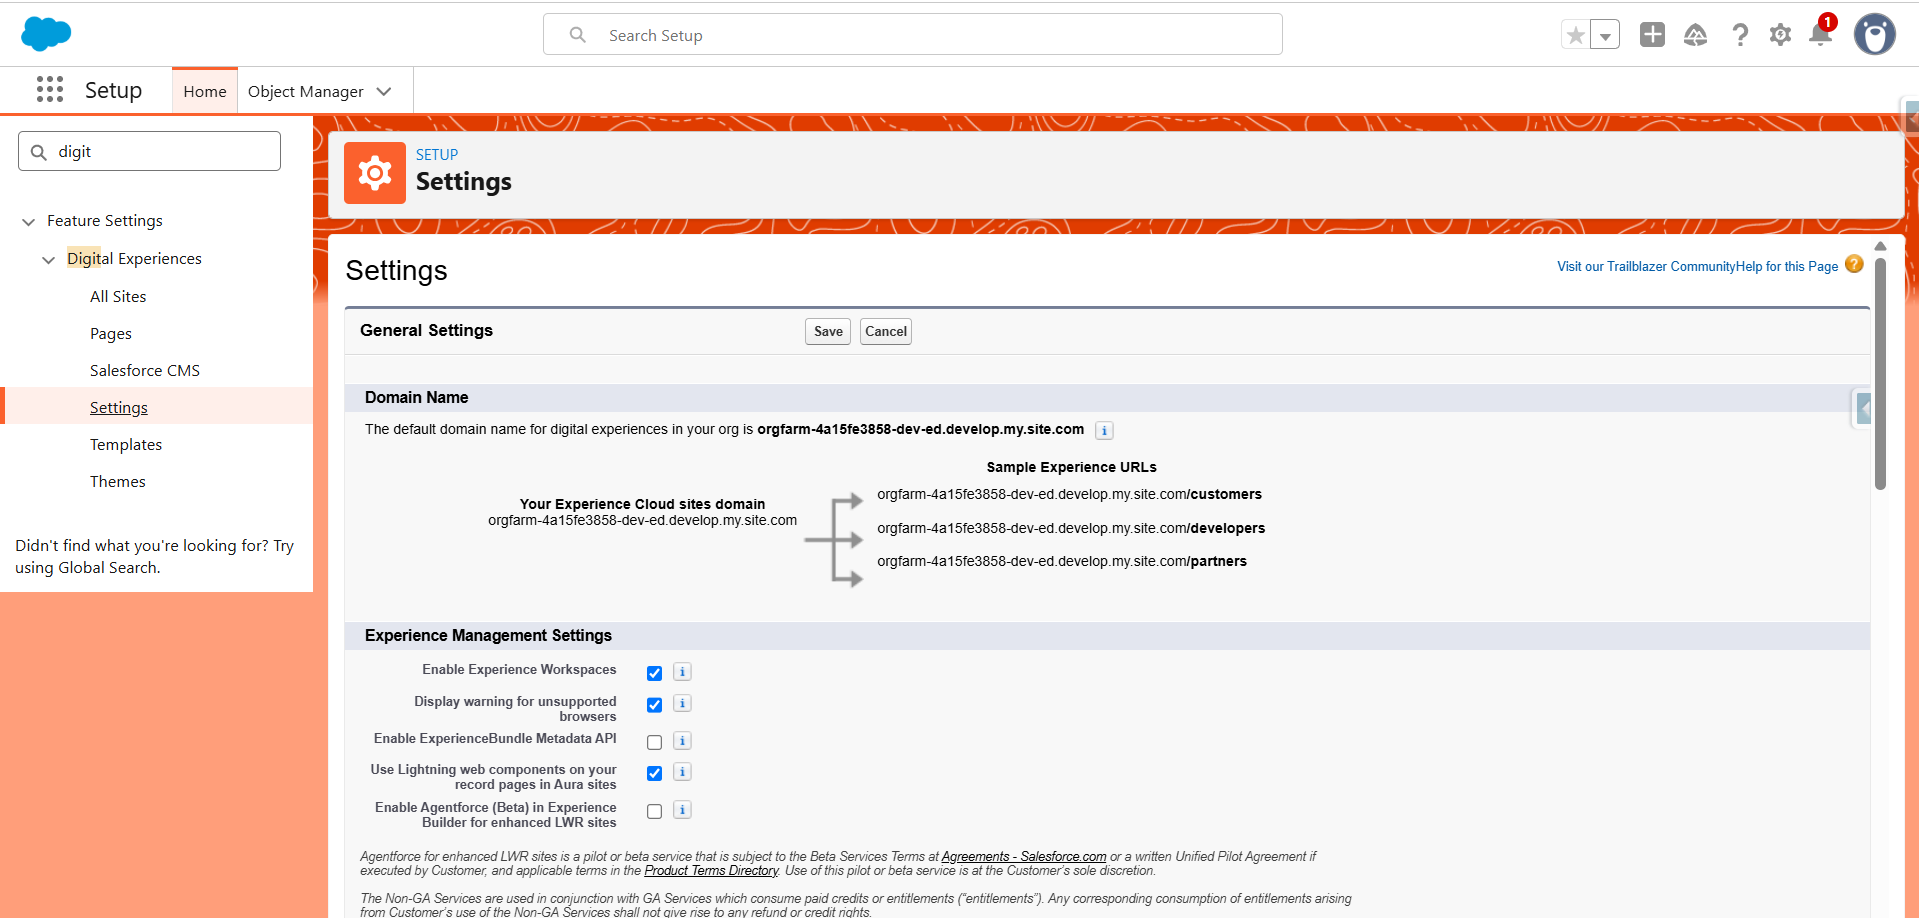Show info for Lightning web components setting
The height and width of the screenshot is (918, 1919).
[682, 772]
